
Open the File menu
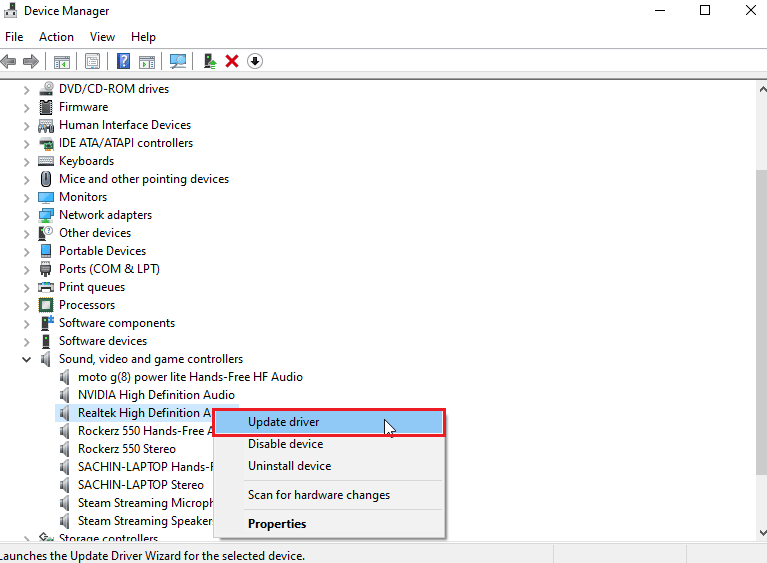tap(14, 37)
